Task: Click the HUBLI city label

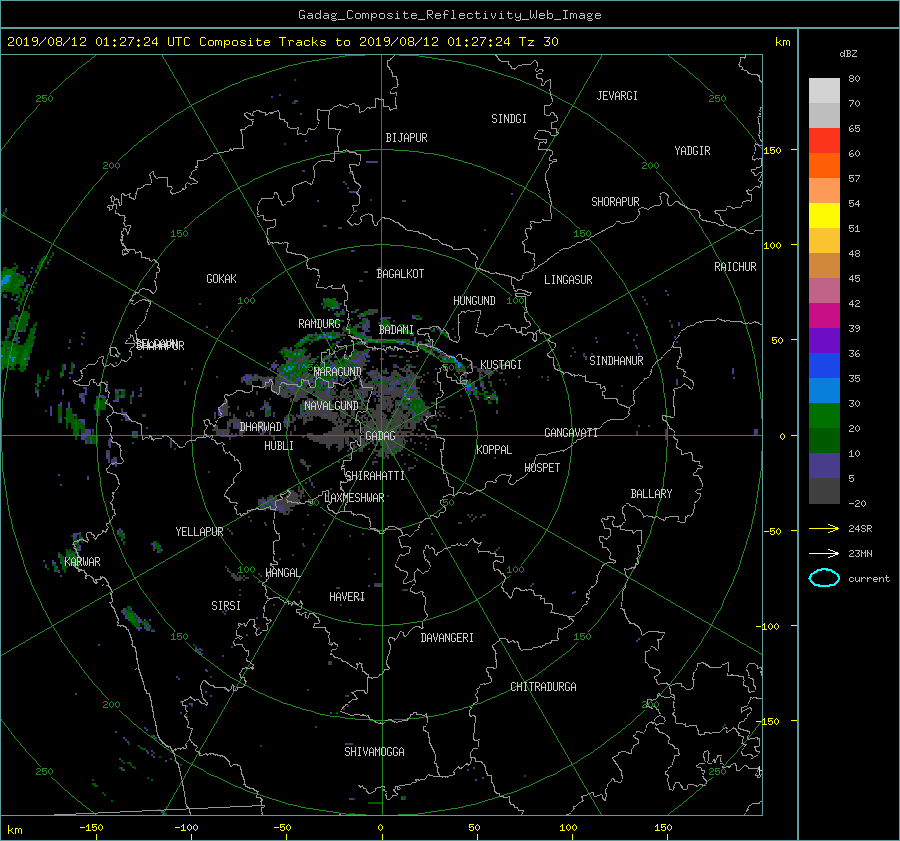Action: coord(279,446)
